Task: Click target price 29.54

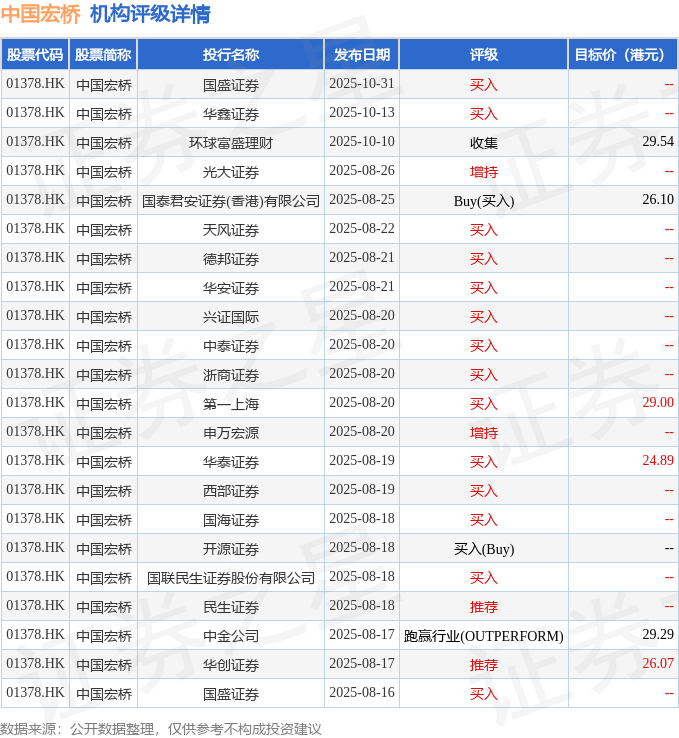Action: (658, 142)
